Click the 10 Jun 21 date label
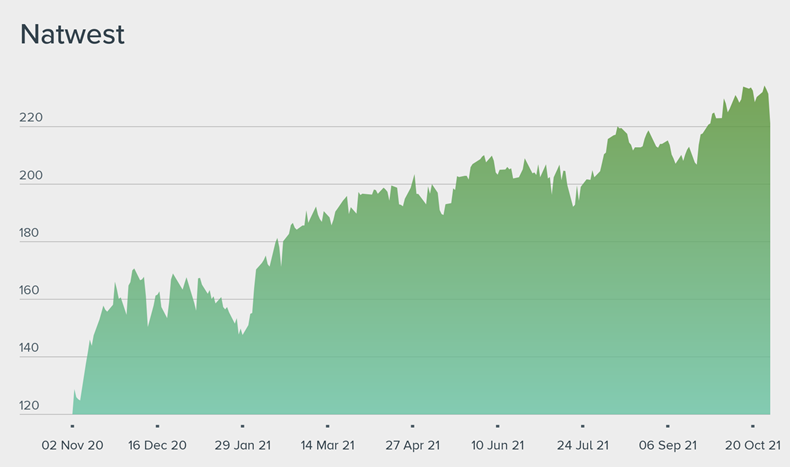The height and width of the screenshot is (467, 790). (497, 445)
